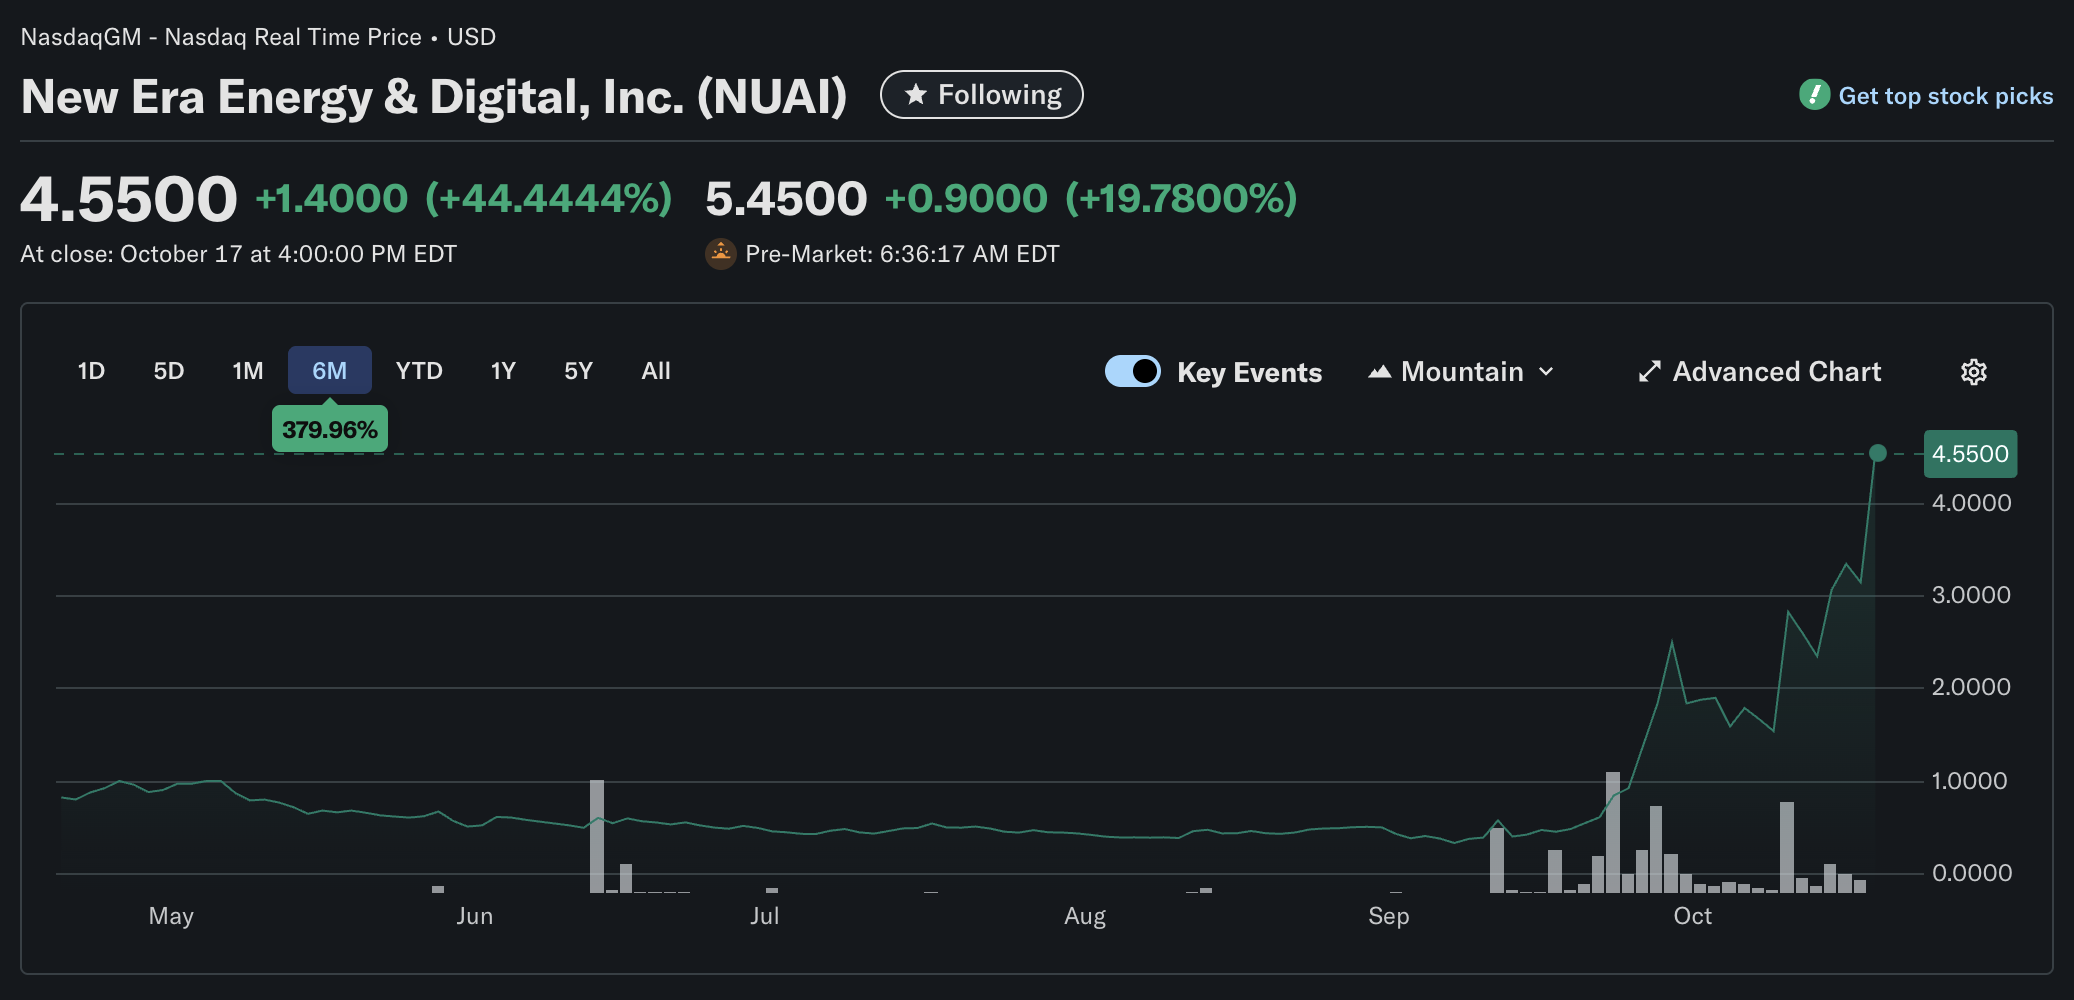Click the expand arrows icon for Advanced Chart

tap(1649, 372)
